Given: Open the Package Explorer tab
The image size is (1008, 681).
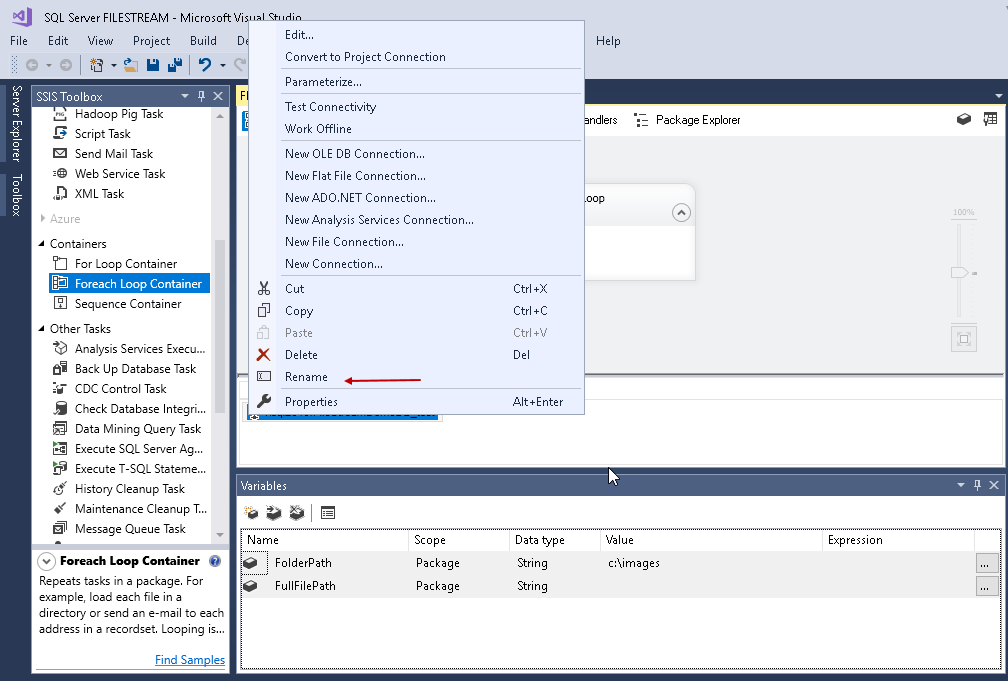Looking at the screenshot, I should pos(687,120).
